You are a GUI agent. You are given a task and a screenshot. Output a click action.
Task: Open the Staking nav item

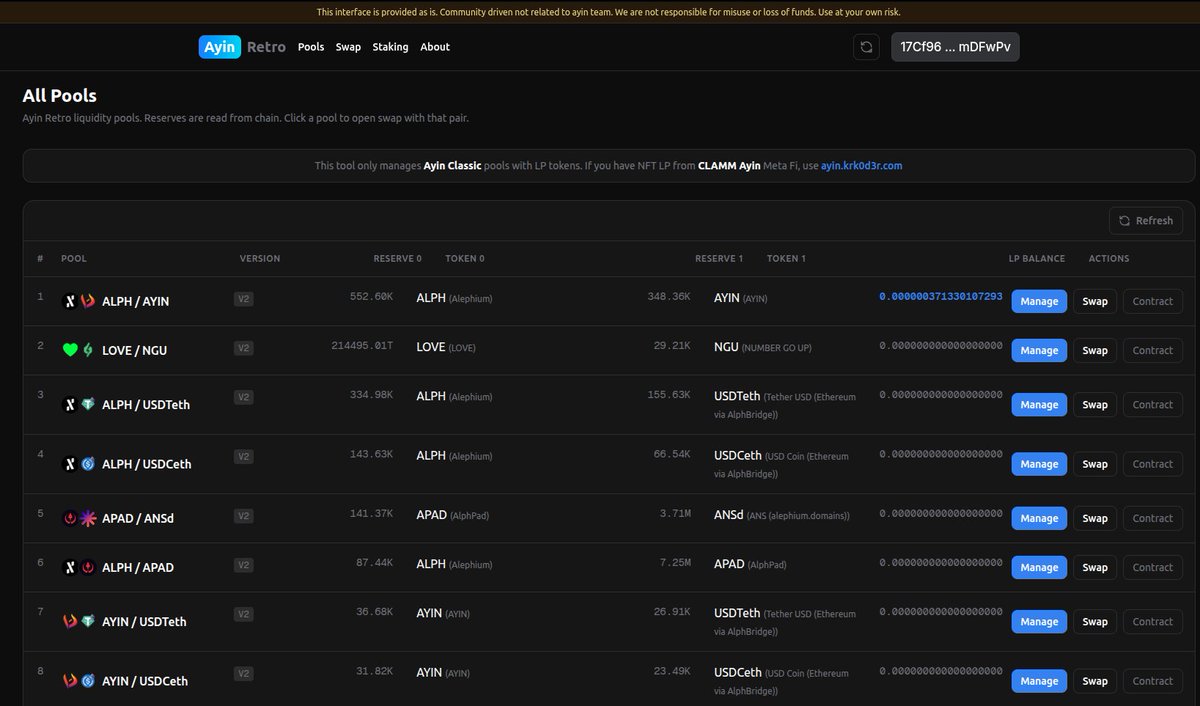point(390,47)
